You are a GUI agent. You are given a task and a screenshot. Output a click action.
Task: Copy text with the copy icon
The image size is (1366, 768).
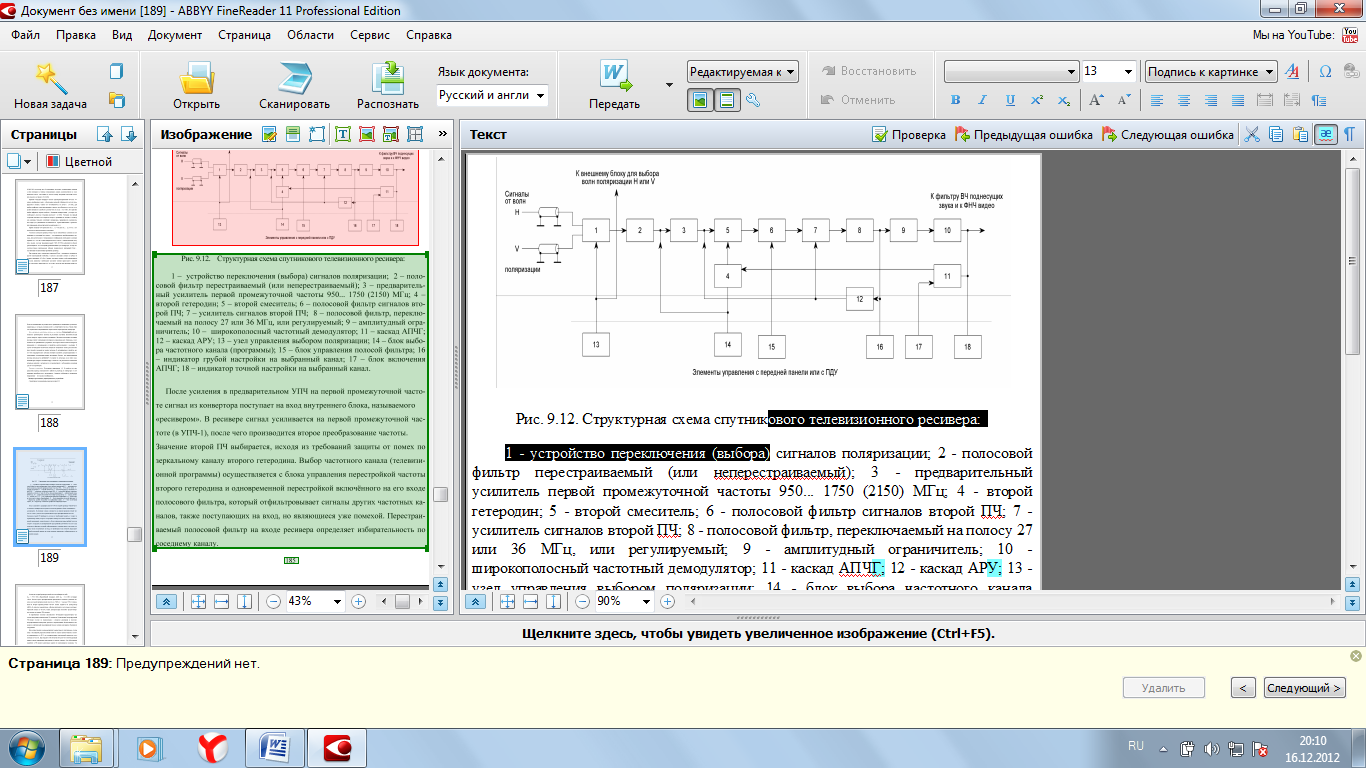pos(1275,134)
